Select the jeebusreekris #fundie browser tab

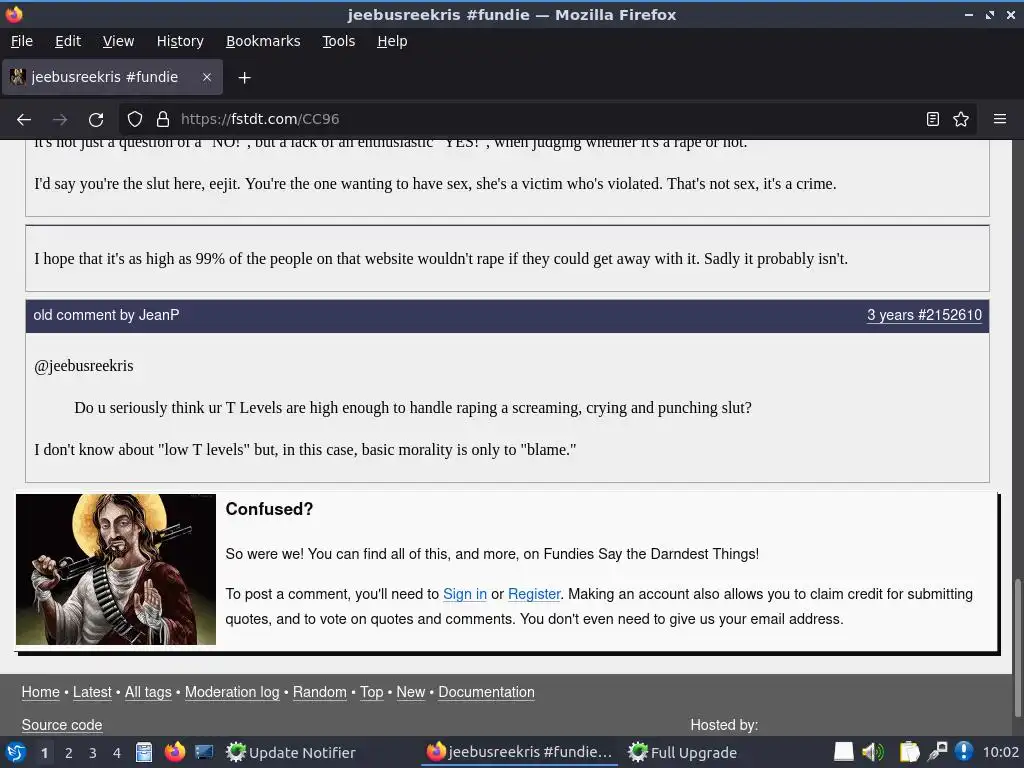[112, 77]
